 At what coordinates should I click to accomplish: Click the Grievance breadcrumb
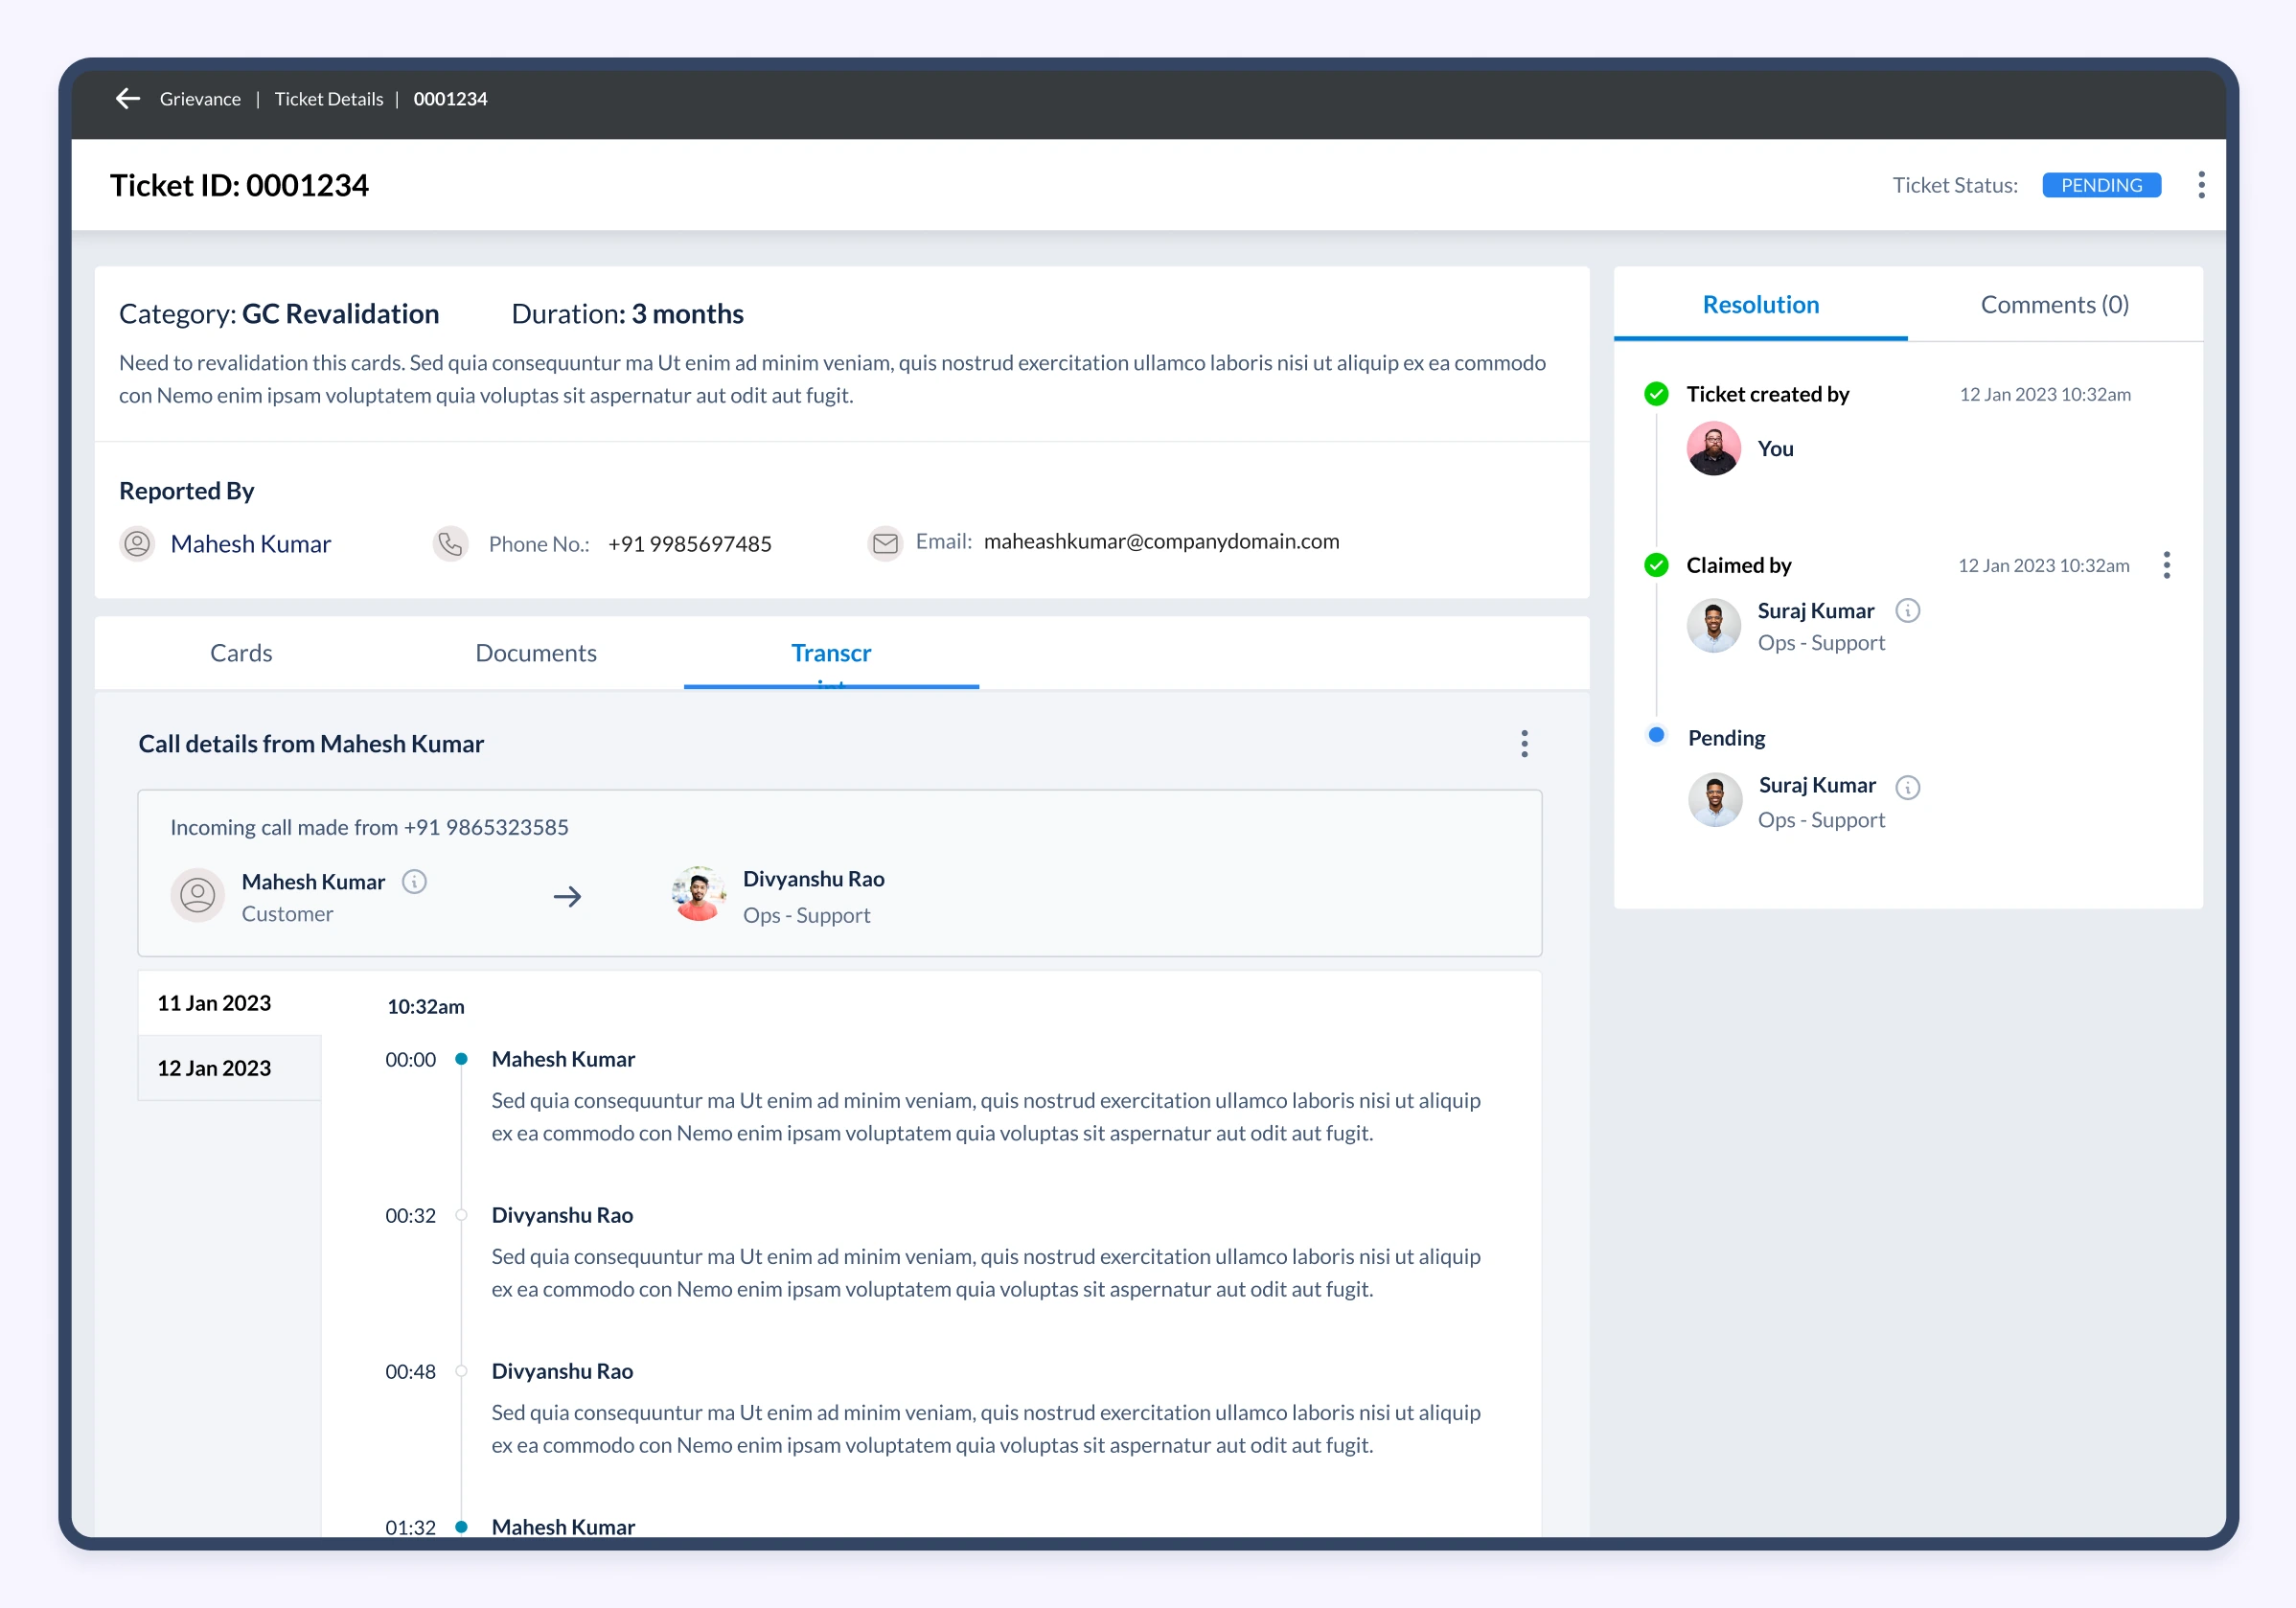(200, 98)
